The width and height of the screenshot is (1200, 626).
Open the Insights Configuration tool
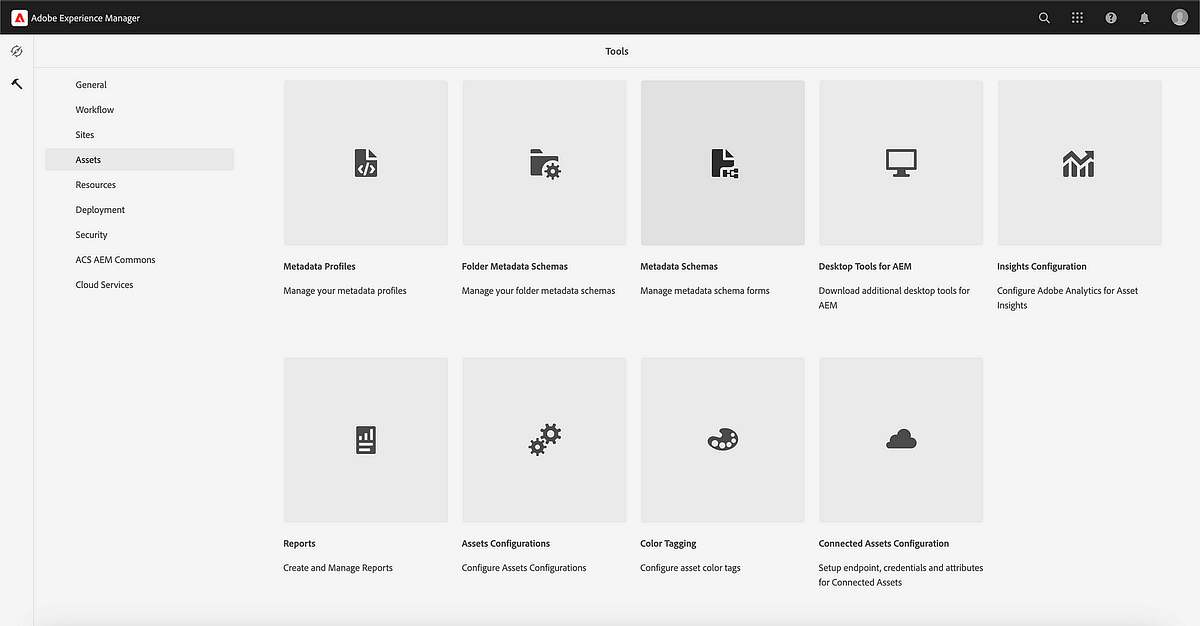click(x=1078, y=162)
